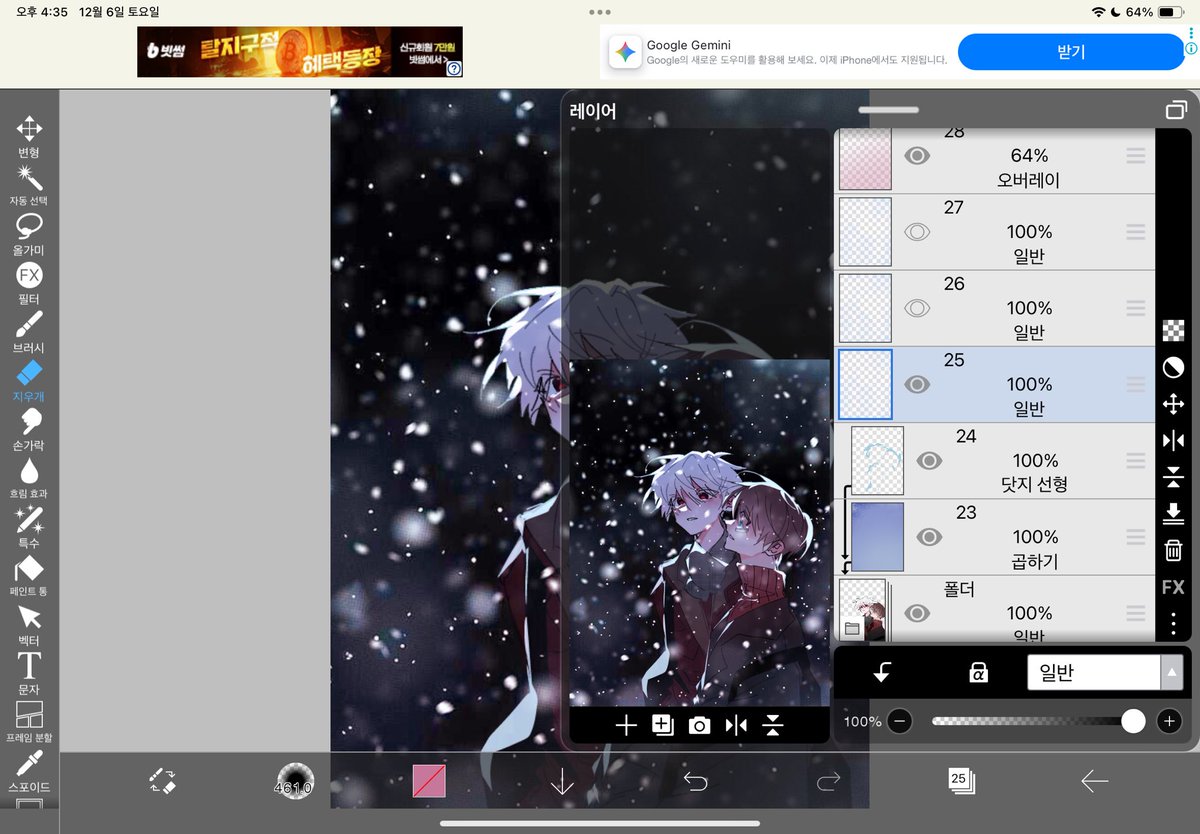Flip canvas vertically in layer preview bar
This screenshot has width=1200, height=834.
772,726
